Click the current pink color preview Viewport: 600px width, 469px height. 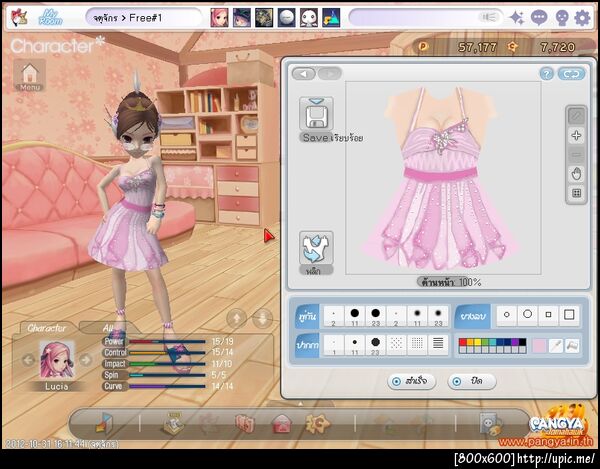click(539, 346)
